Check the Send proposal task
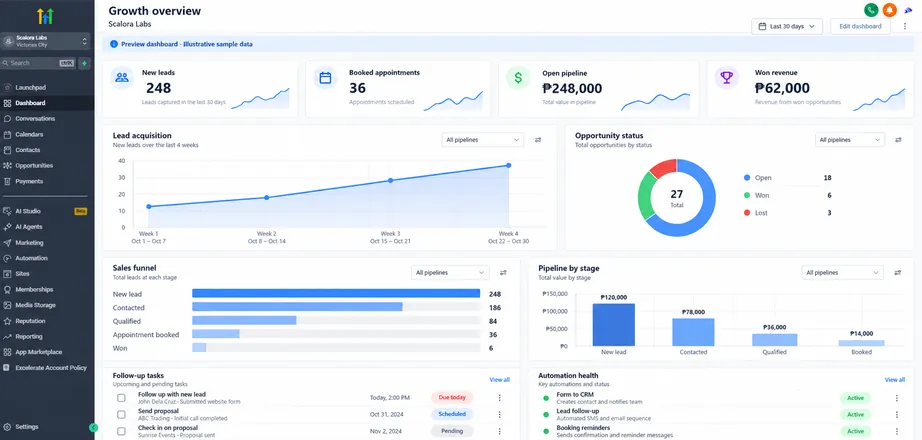Image resolution: width=922 pixels, height=440 pixels. click(121, 414)
